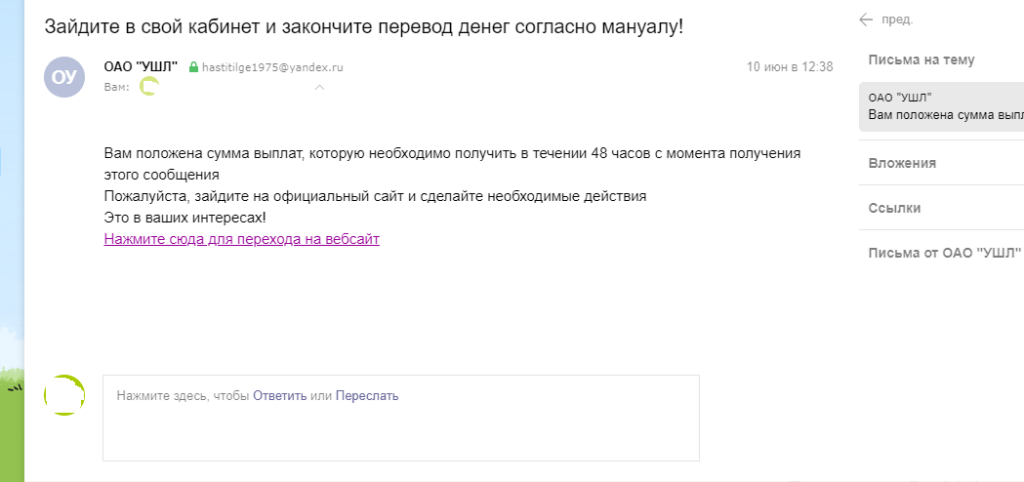Screen dimensions: 1024x482
Task: Expand the "Вложения" section
Action: coord(901,163)
